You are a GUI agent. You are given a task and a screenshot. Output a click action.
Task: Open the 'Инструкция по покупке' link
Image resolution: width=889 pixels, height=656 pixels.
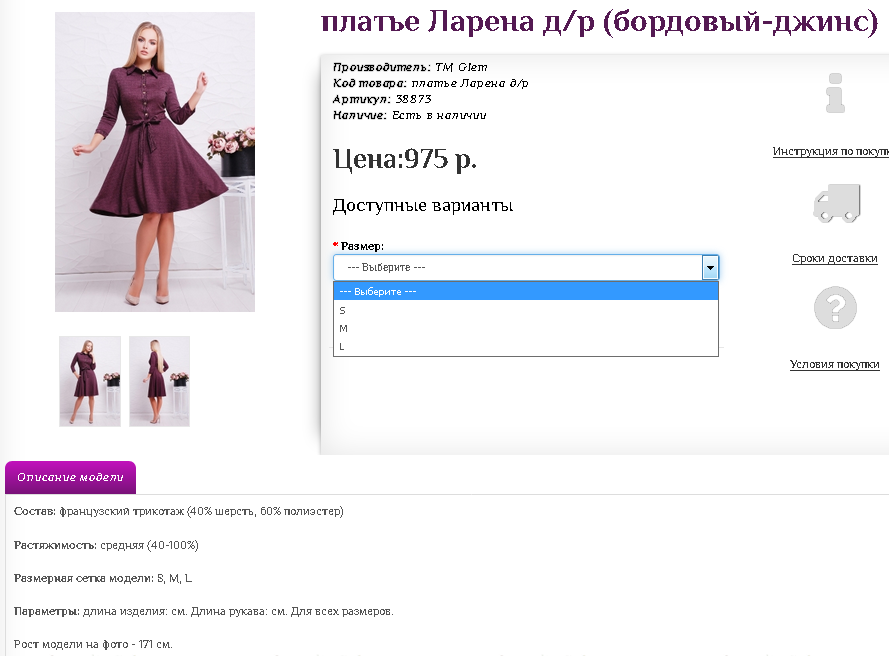[830, 151]
